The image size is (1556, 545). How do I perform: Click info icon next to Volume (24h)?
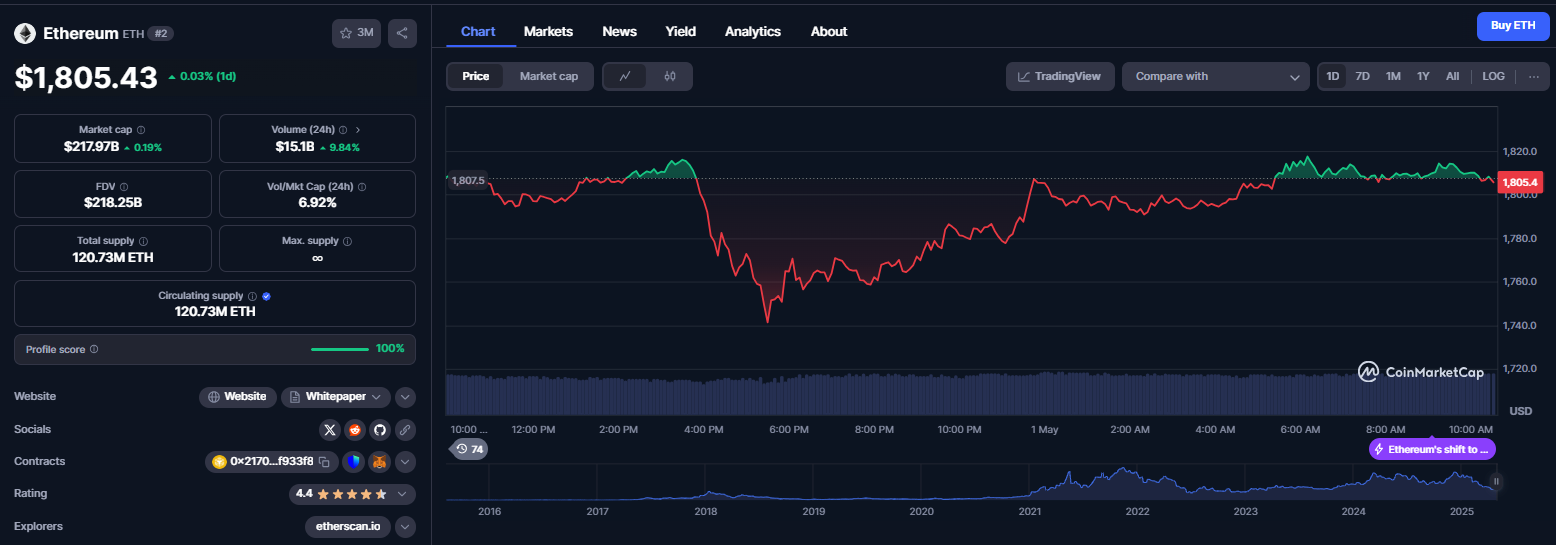(343, 130)
